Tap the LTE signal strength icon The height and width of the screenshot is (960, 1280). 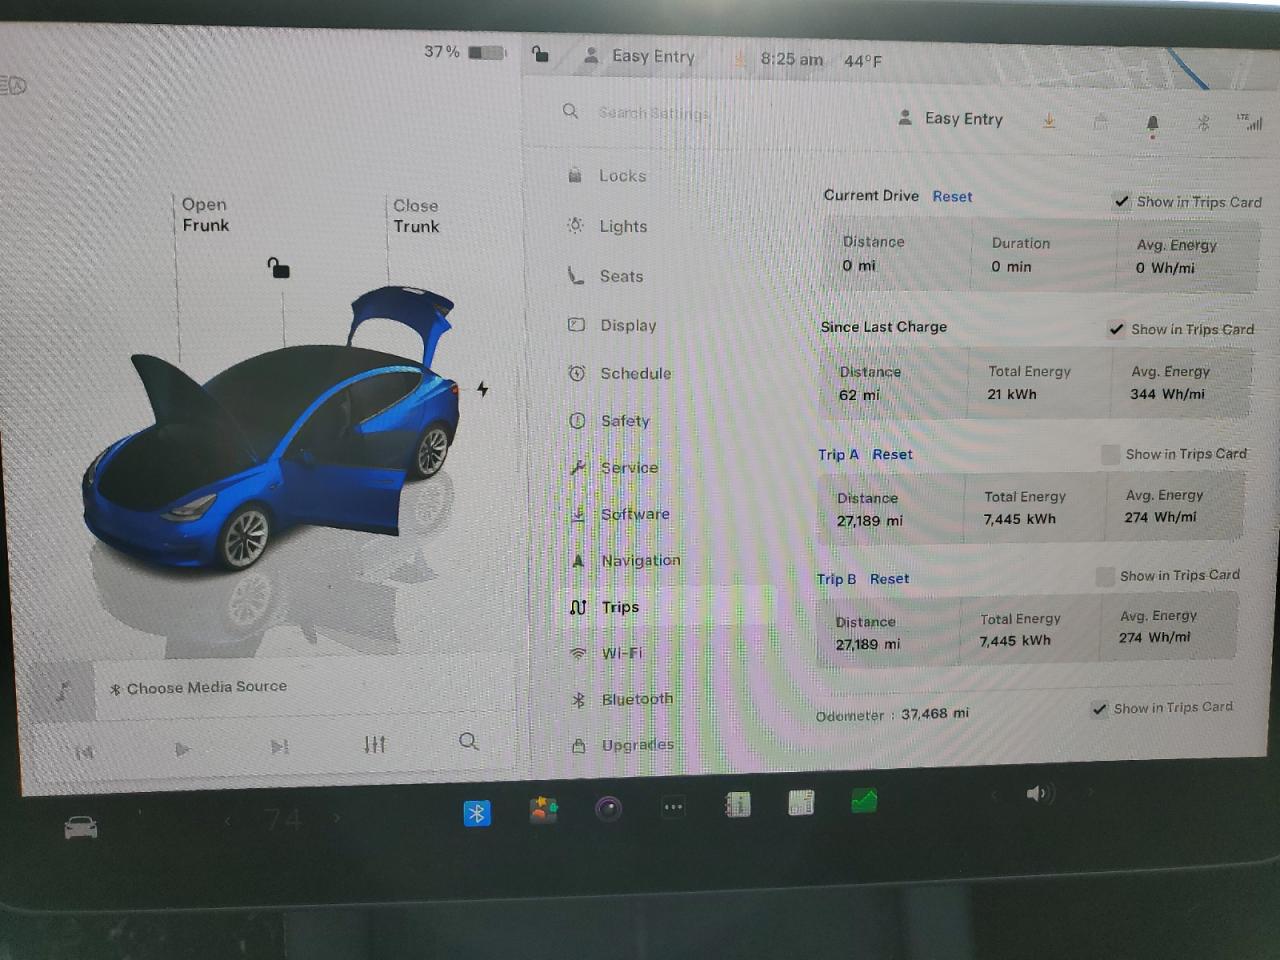(1249, 121)
